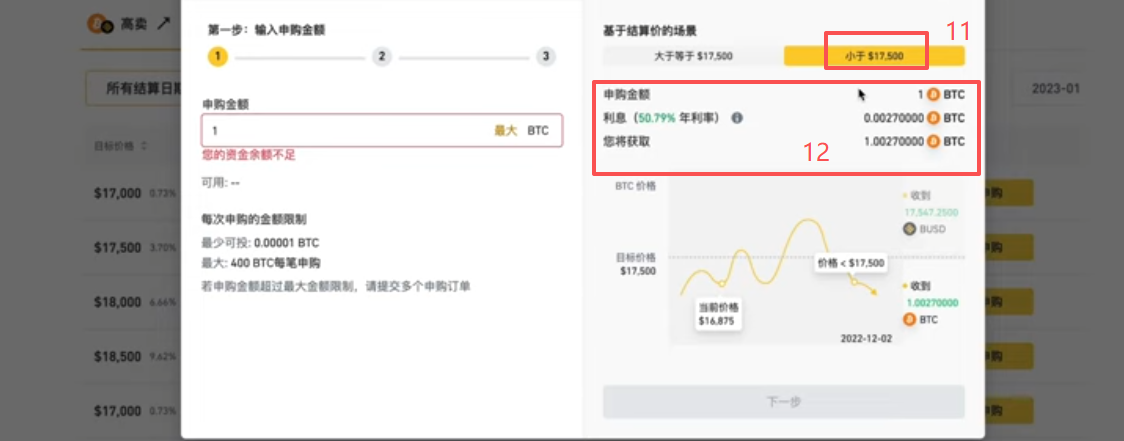
Task: Sort by 目标价格 using the sort icon
Action: [x=144, y=146]
